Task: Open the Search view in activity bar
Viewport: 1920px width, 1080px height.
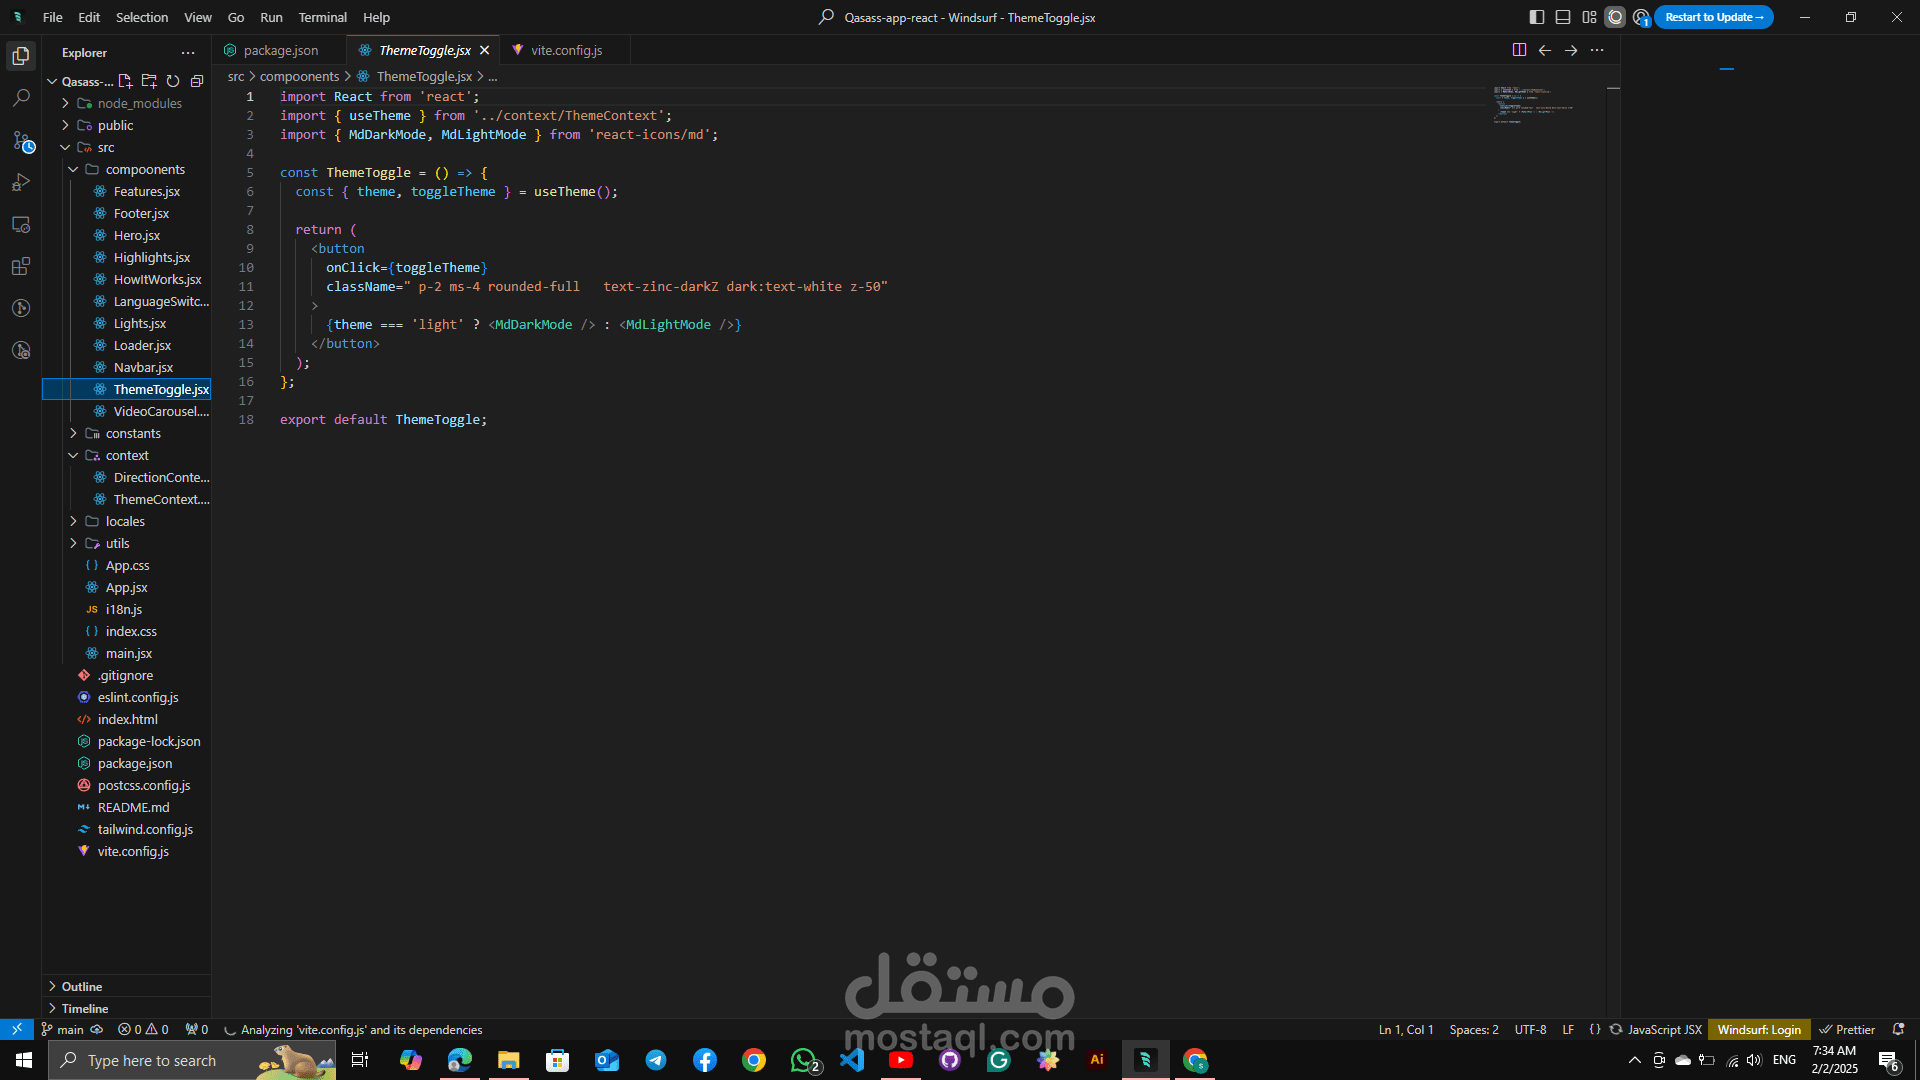Action: tap(21, 98)
